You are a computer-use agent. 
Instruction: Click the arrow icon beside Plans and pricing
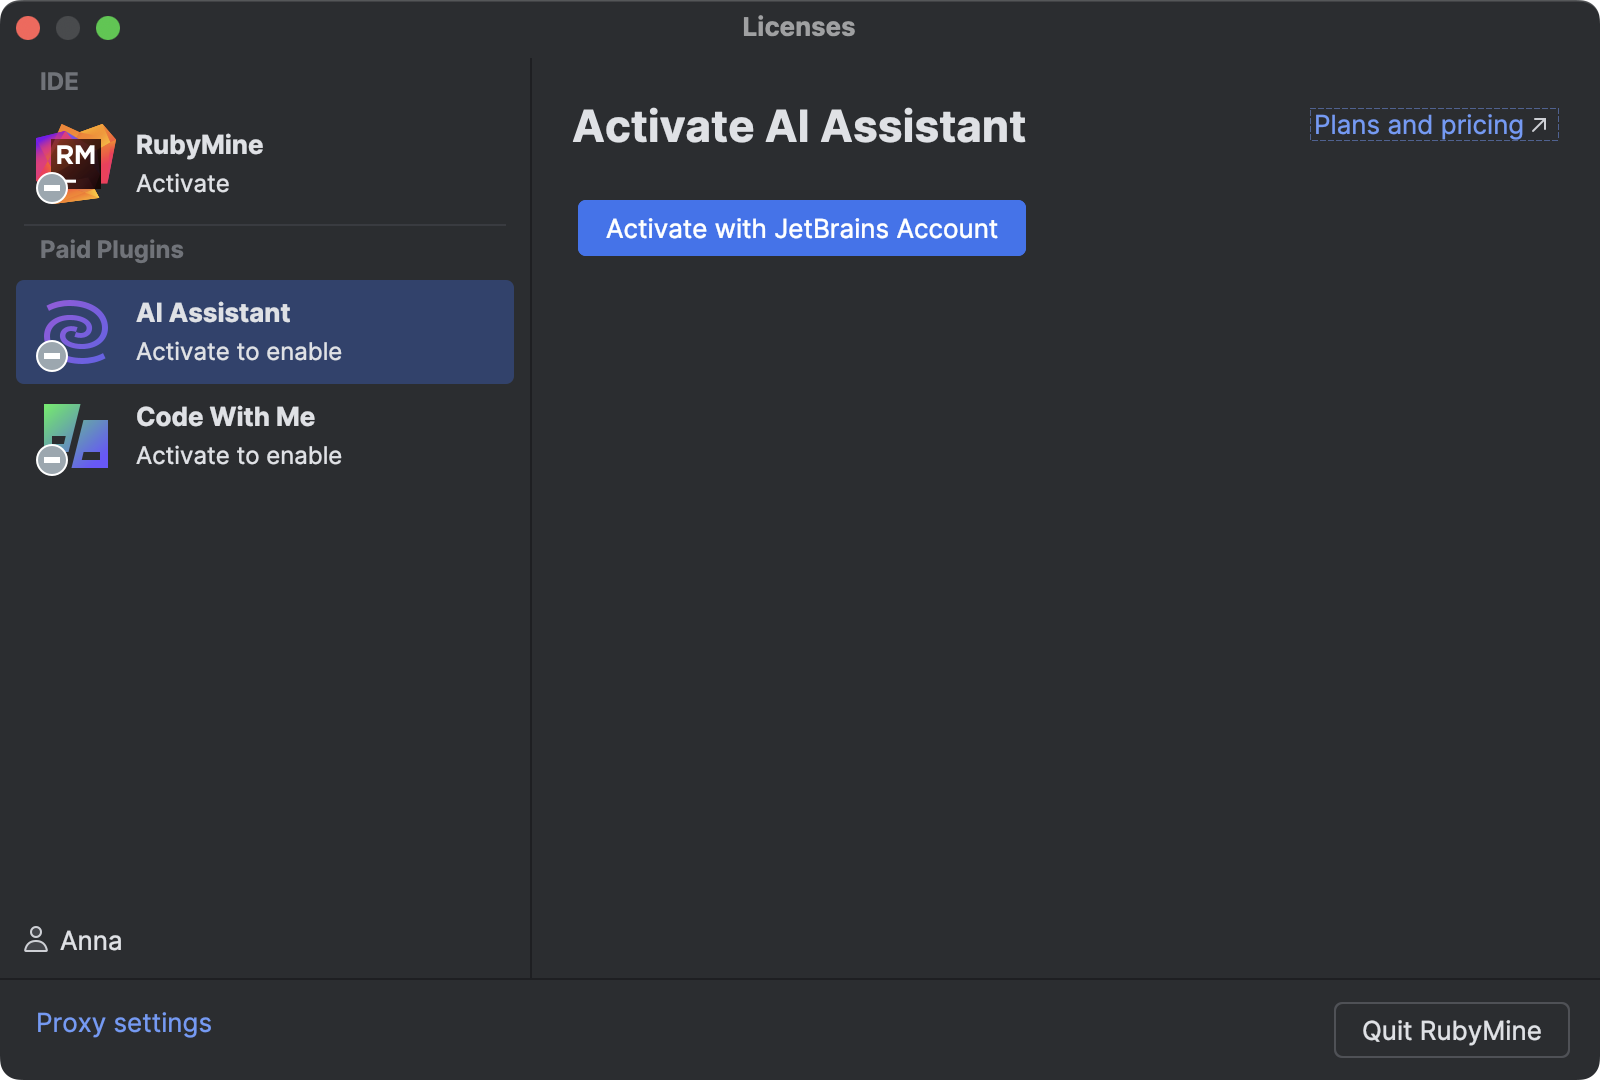(x=1540, y=125)
